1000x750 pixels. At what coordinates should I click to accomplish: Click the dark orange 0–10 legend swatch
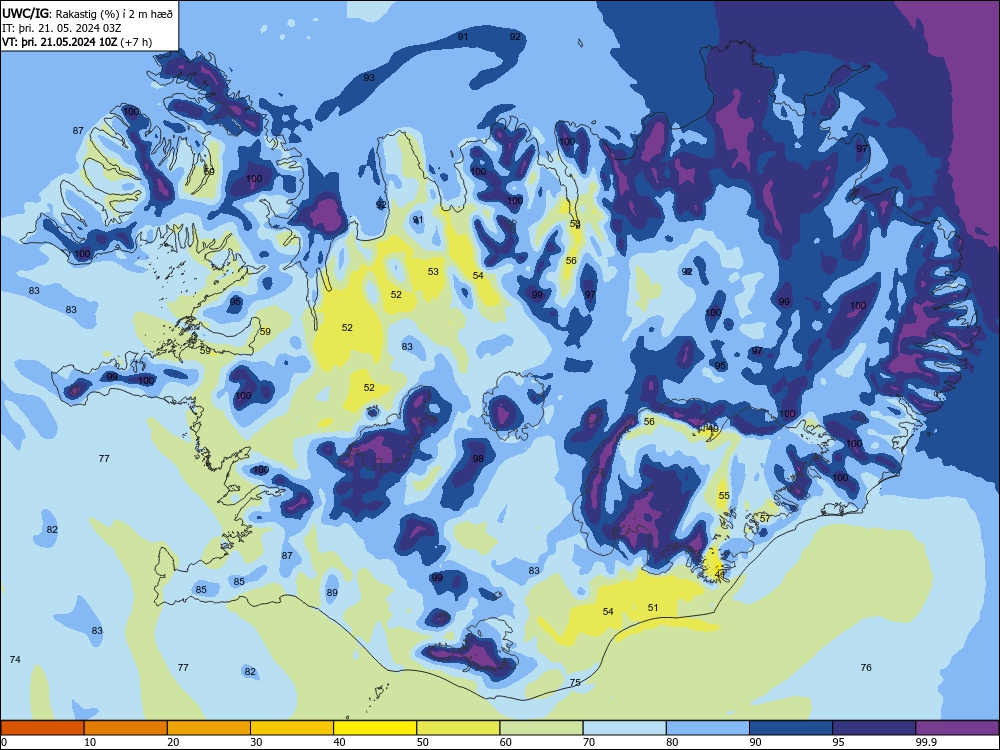pyautogui.click(x=42, y=728)
